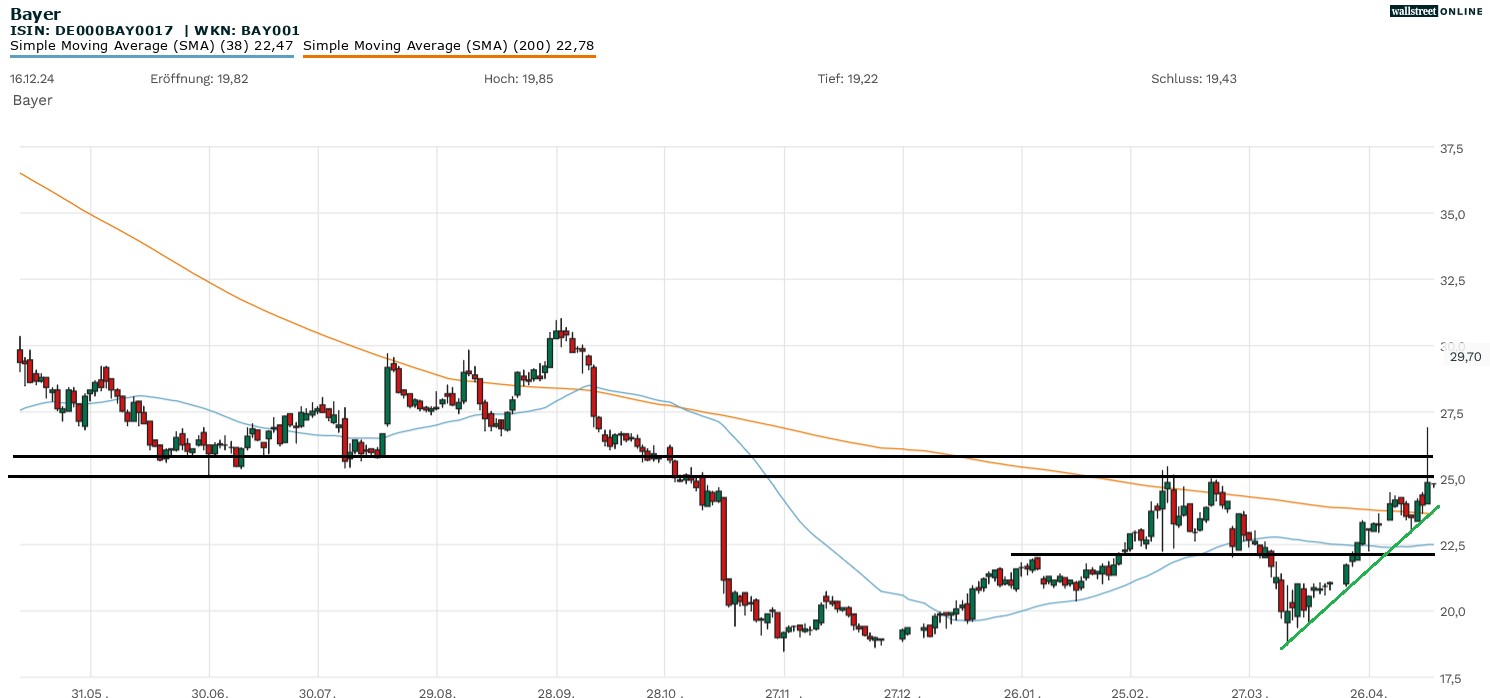Click the Schluss 19,43 value

1194,79
